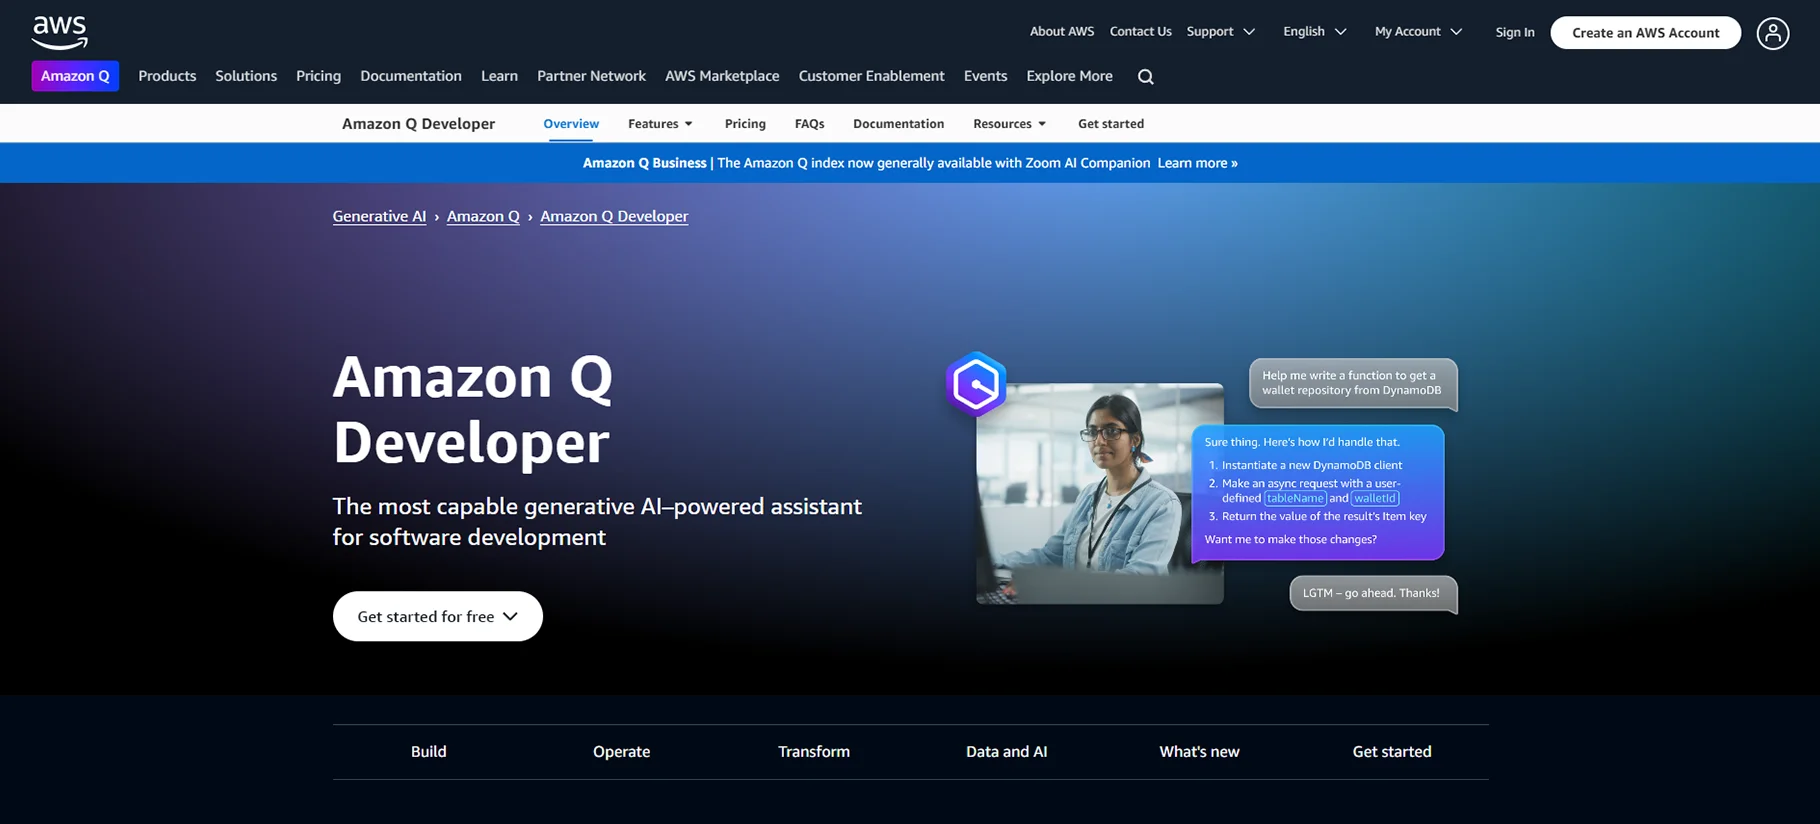
Task: Expand the Features submenu
Action: pyautogui.click(x=660, y=124)
